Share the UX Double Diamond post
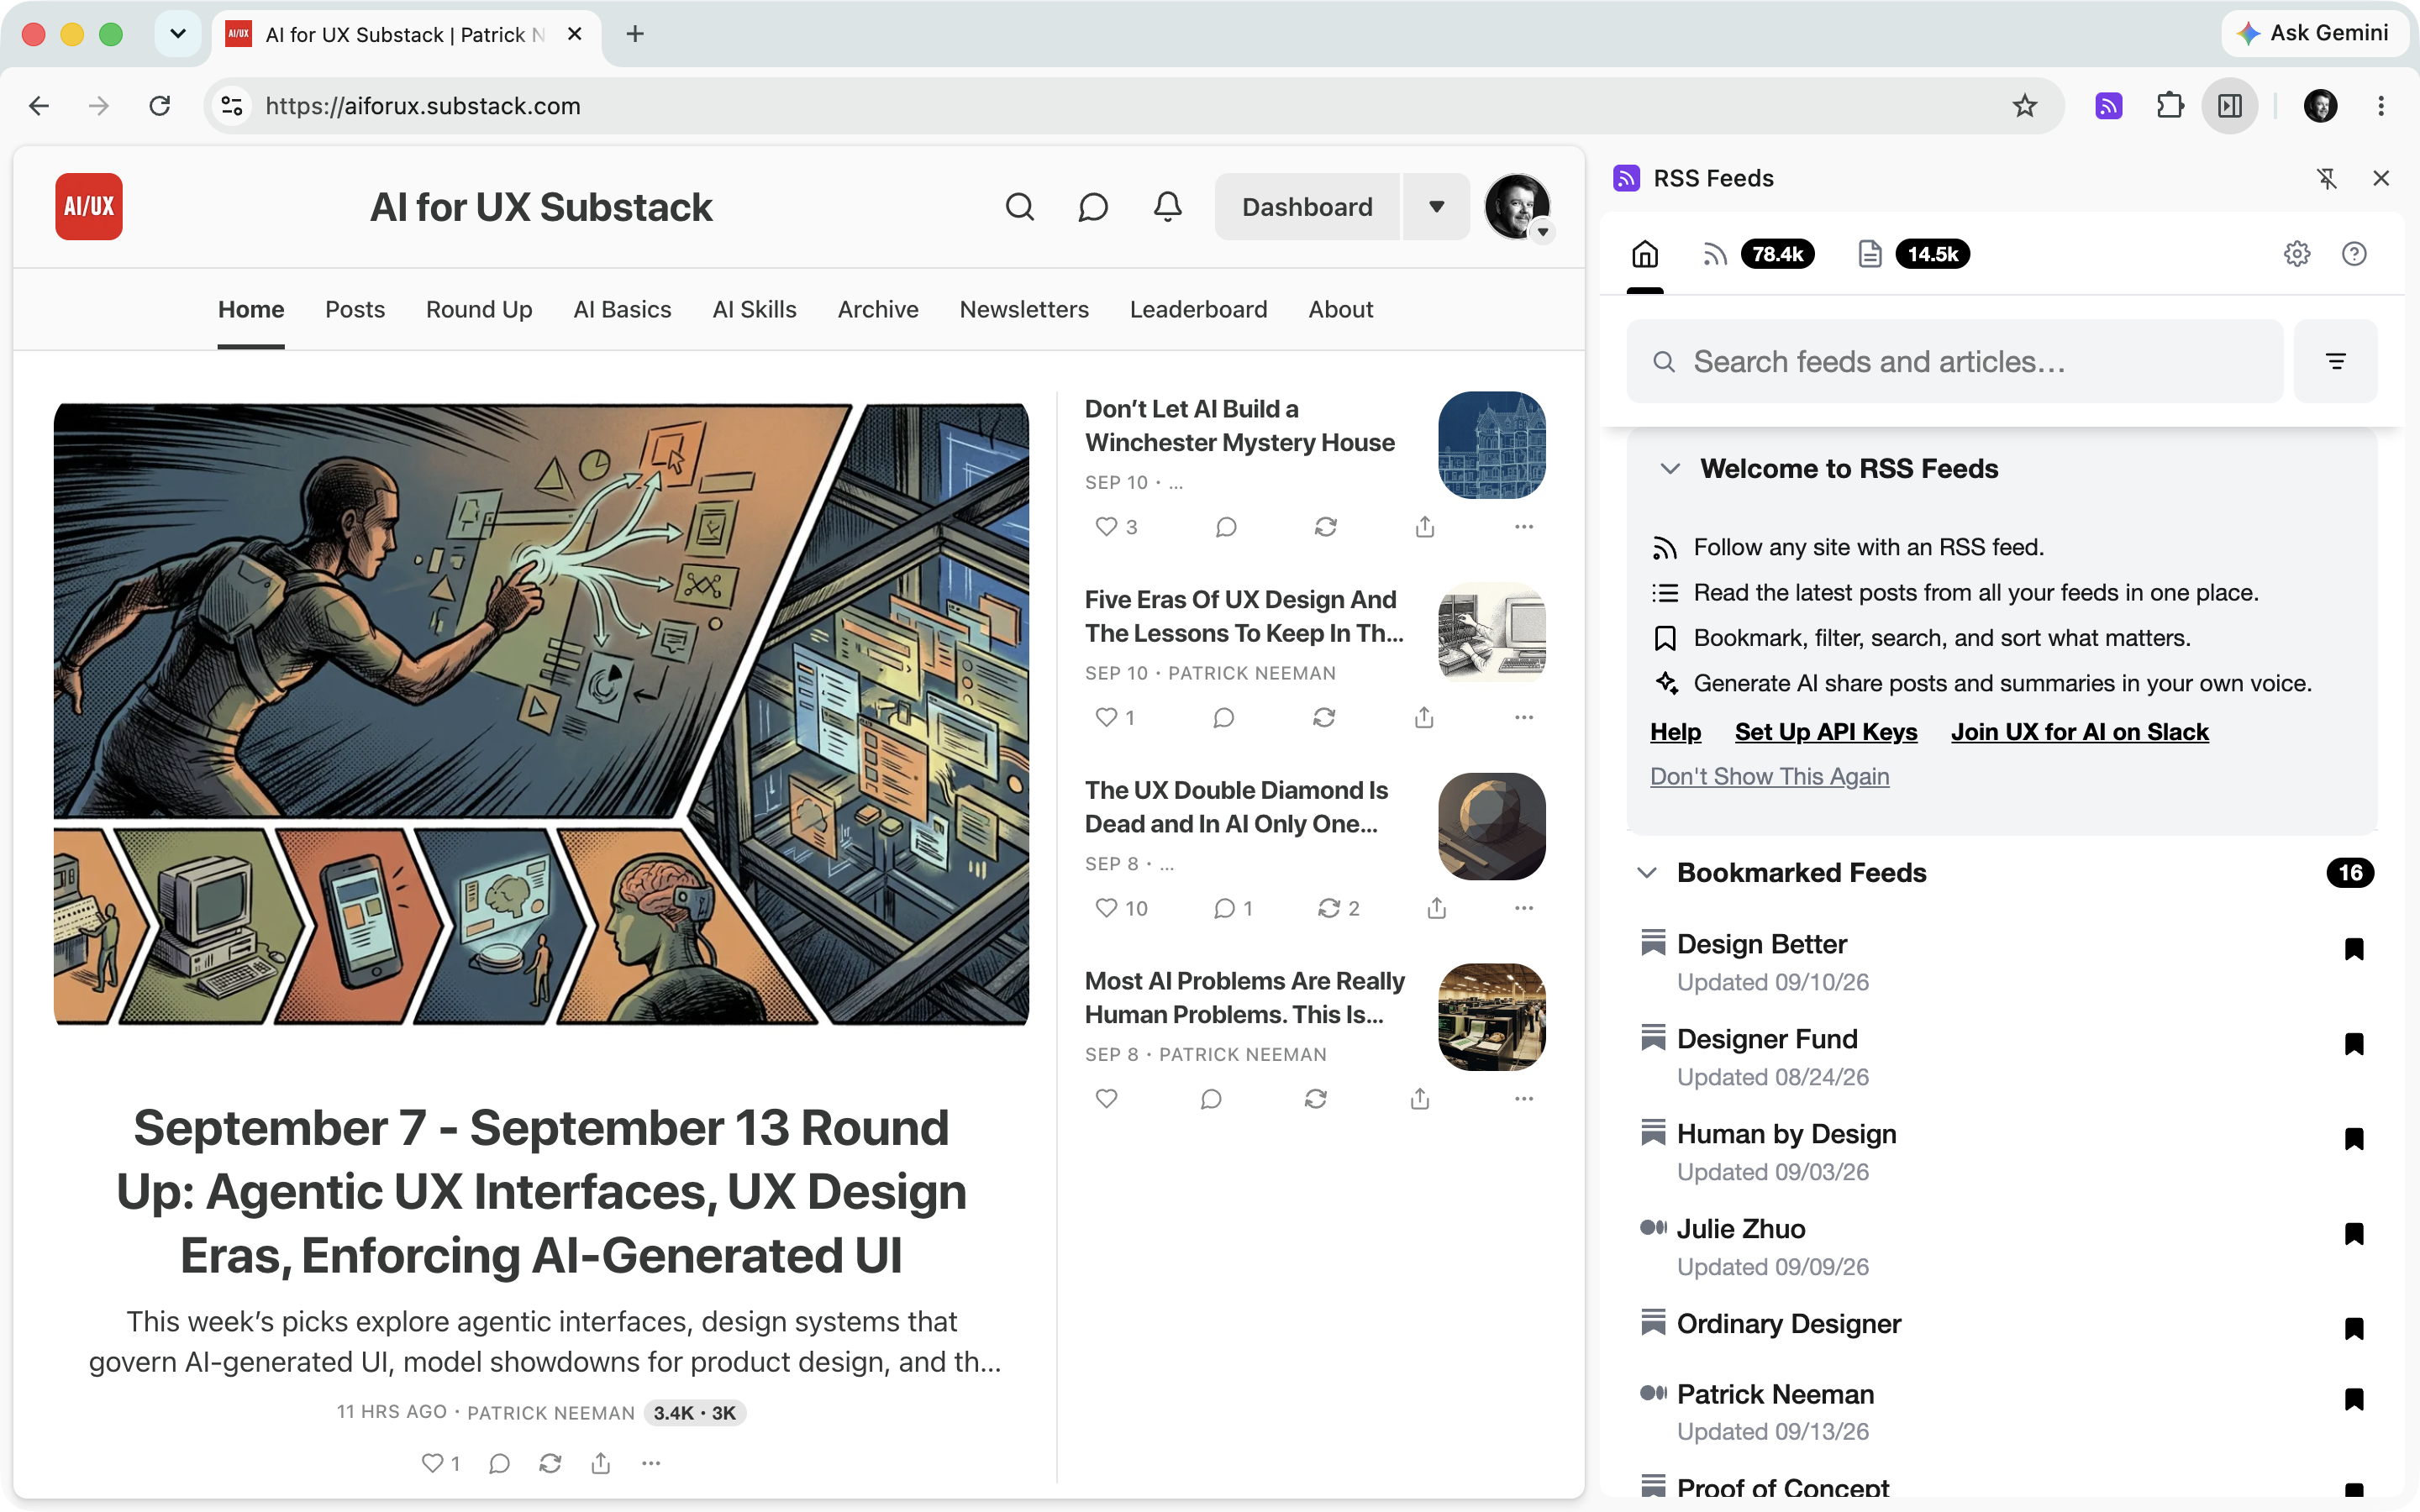Viewport: 2420px width, 1512px height. pyautogui.click(x=1436, y=908)
